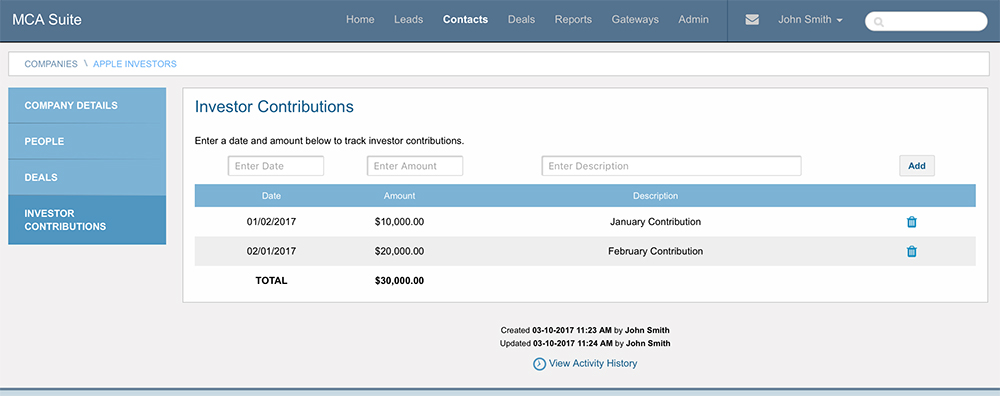The image size is (1000, 396).
Task: Select the Company Details sidebar tab
Action: click(x=87, y=105)
